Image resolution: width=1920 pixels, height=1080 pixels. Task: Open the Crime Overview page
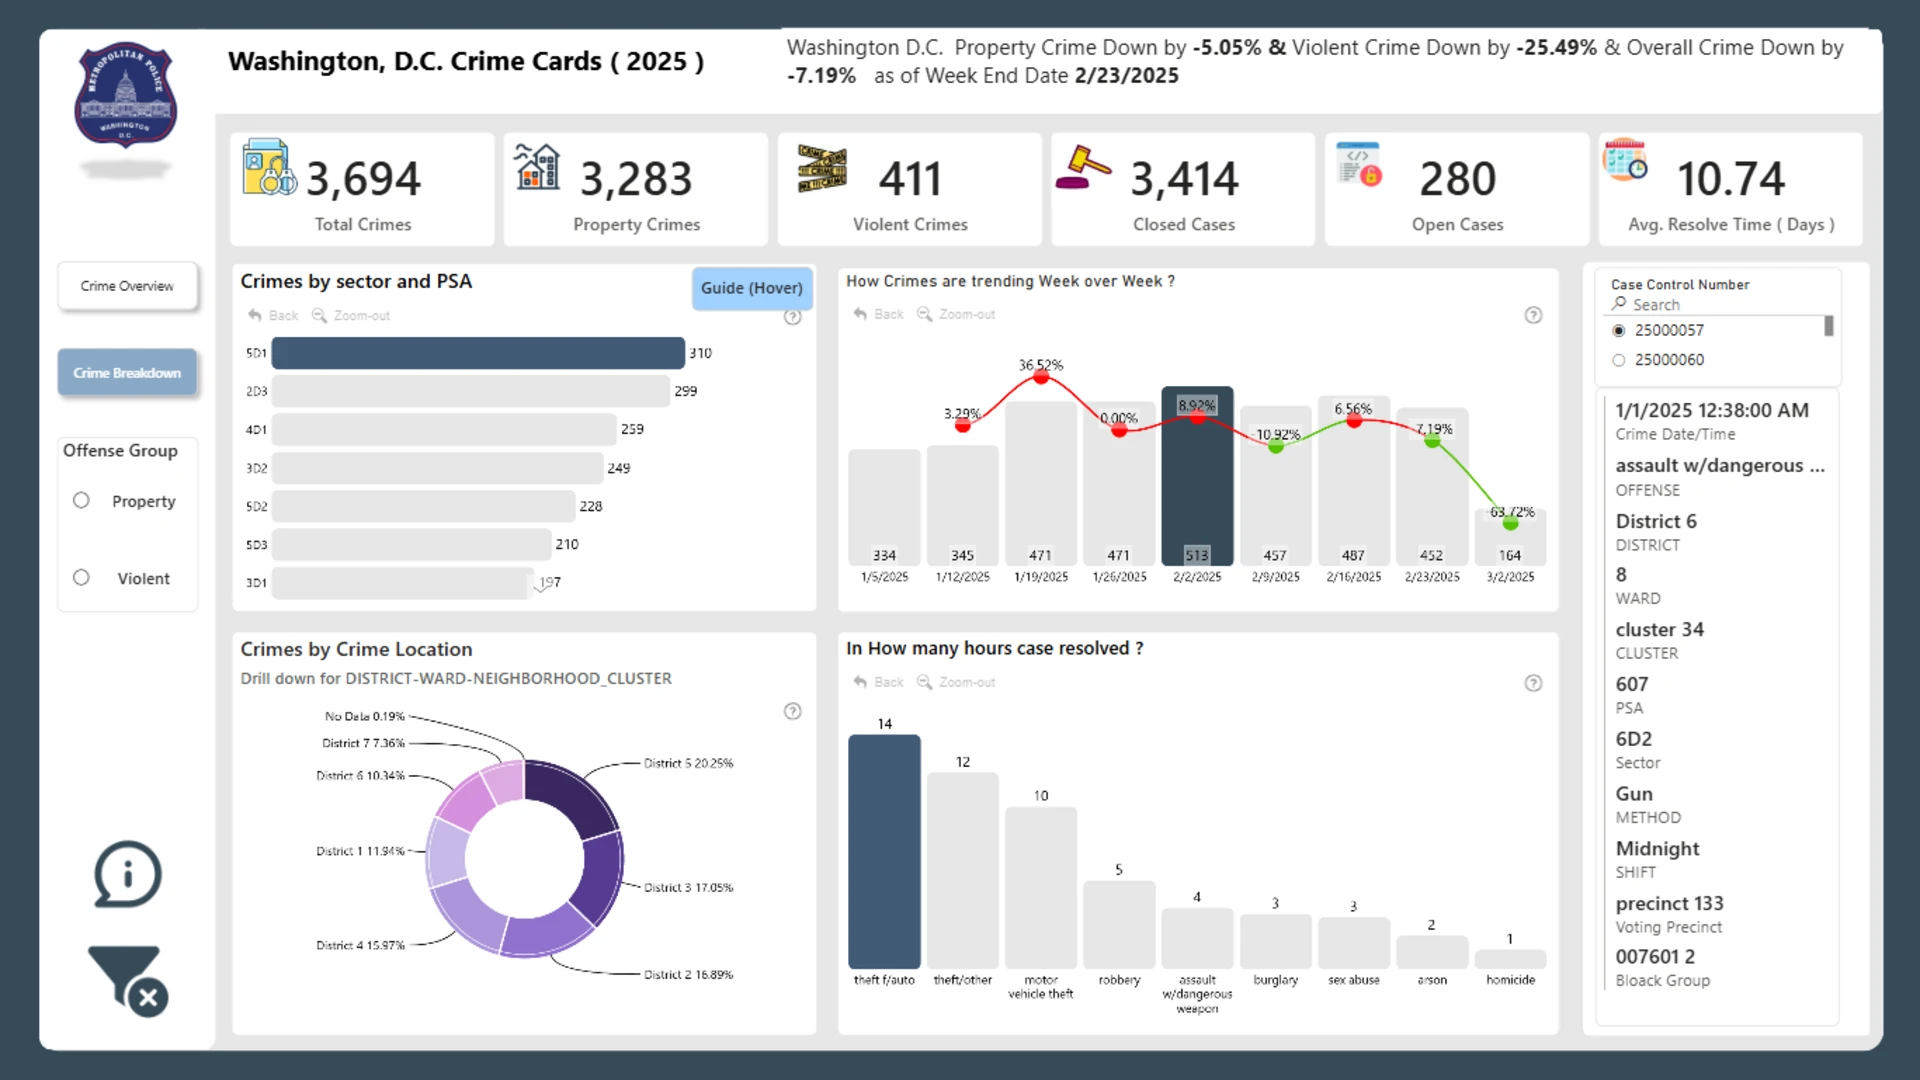click(127, 286)
